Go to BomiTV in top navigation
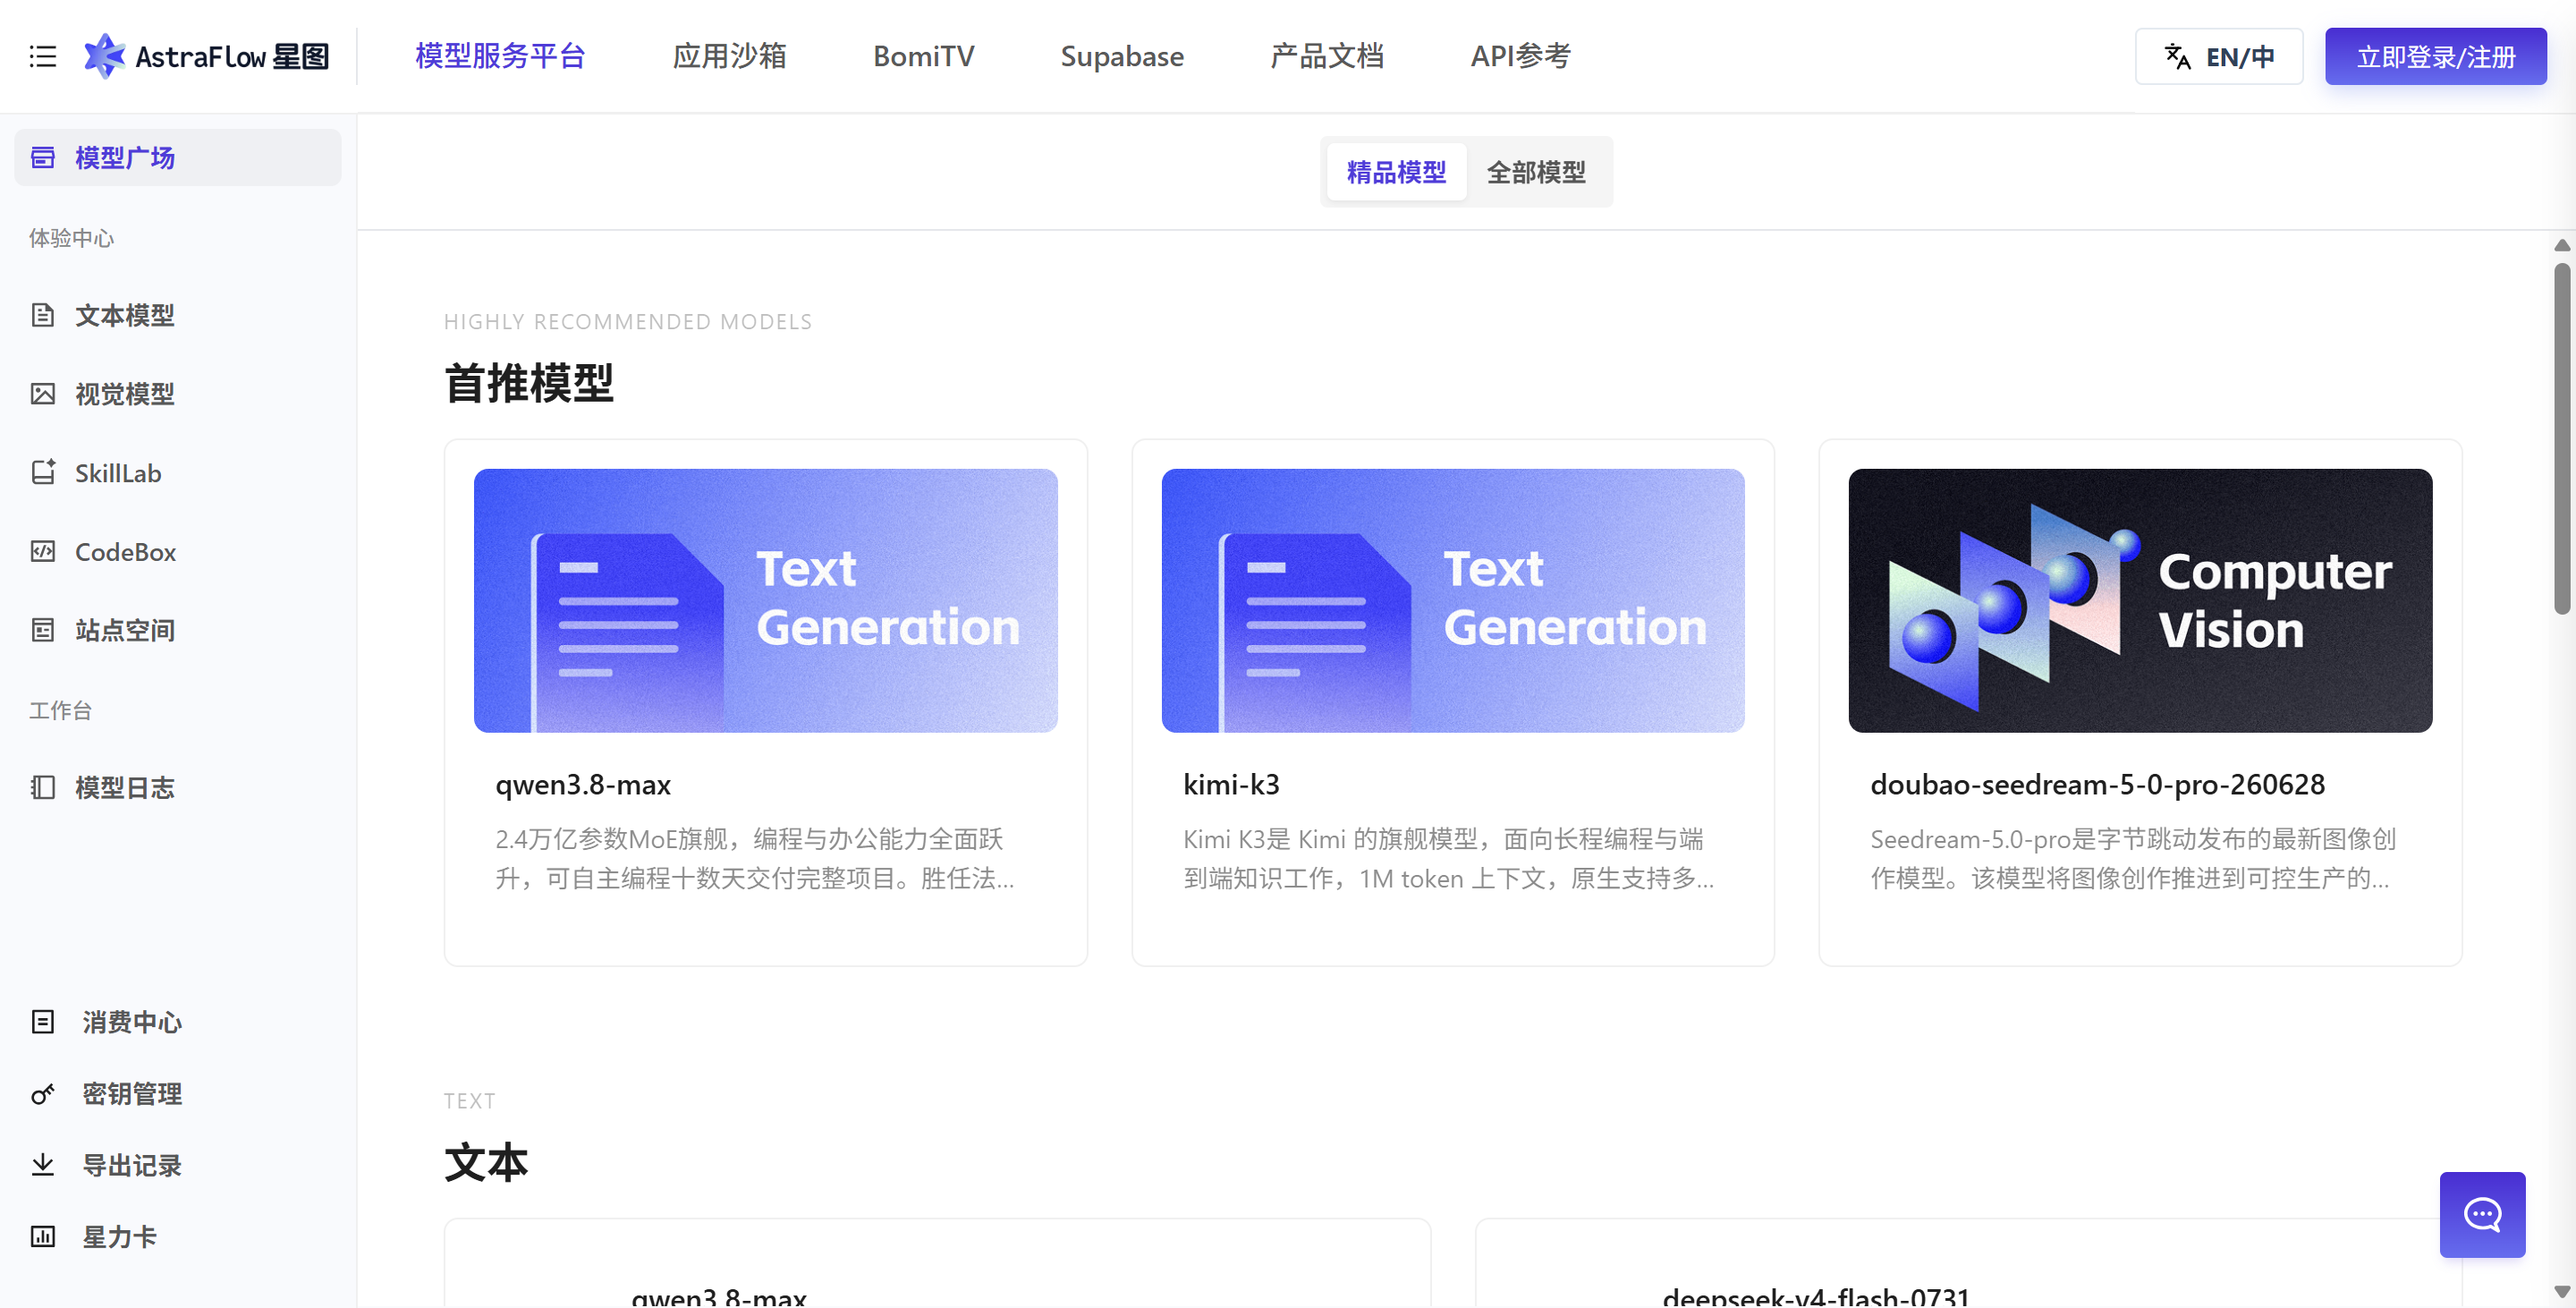Image resolution: width=2576 pixels, height=1308 pixels. (923, 56)
